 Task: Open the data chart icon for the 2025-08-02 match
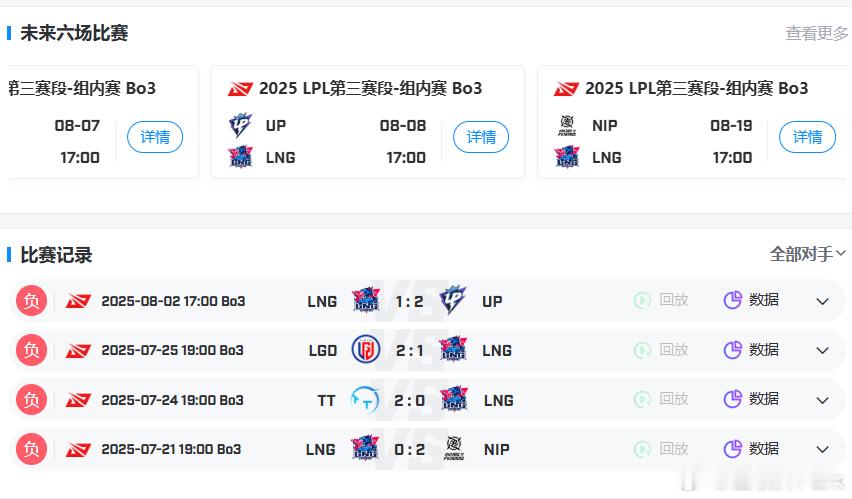pos(732,300)
